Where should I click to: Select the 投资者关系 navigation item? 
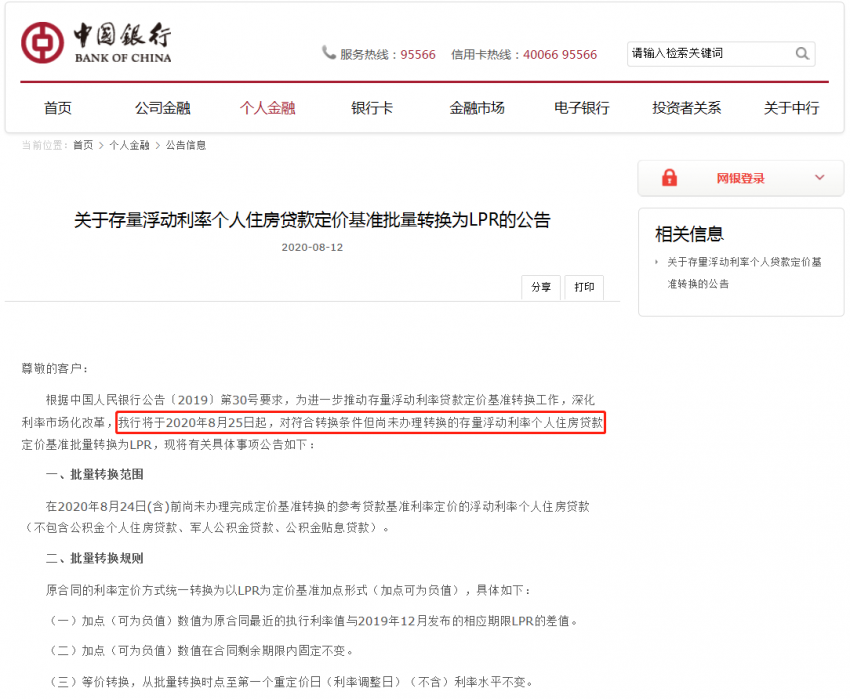[687, 107]
